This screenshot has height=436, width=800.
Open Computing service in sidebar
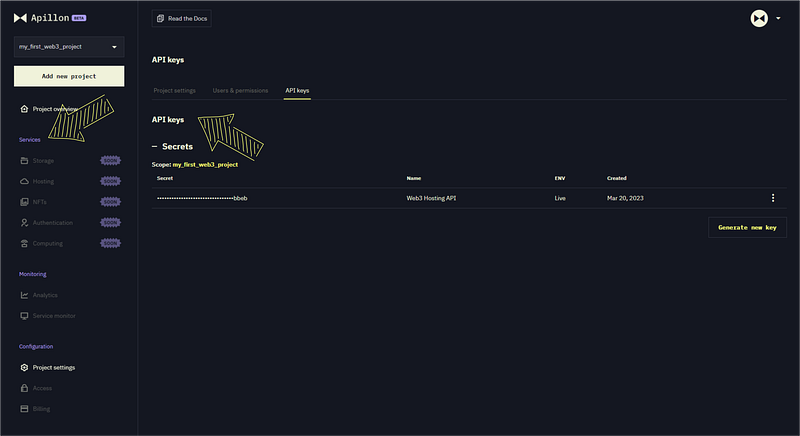[x=48, y=244]
